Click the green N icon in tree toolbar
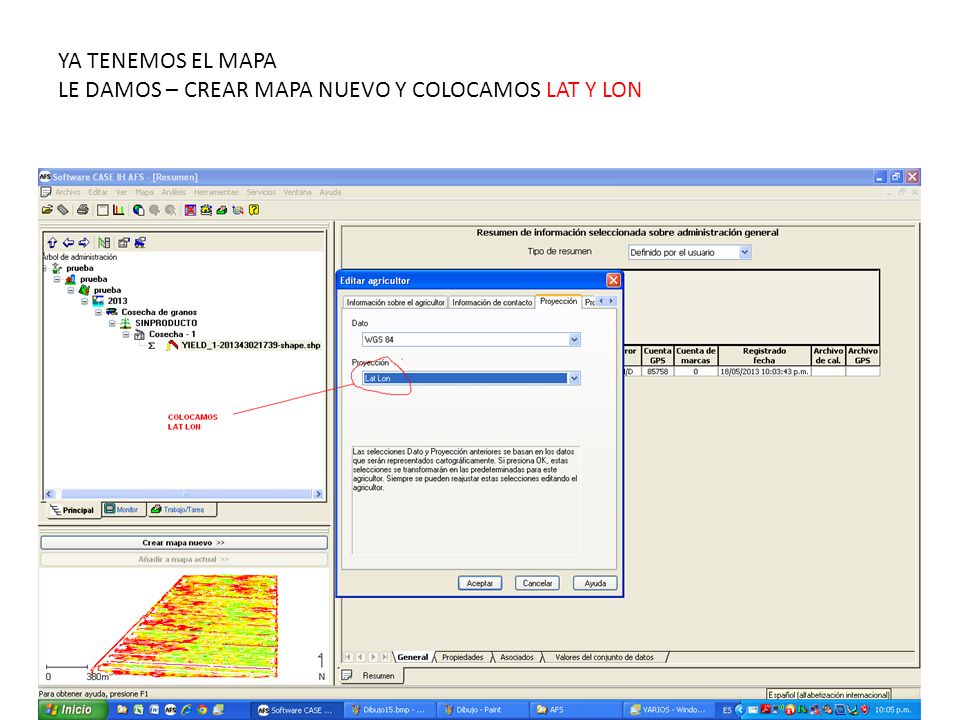 104,242
